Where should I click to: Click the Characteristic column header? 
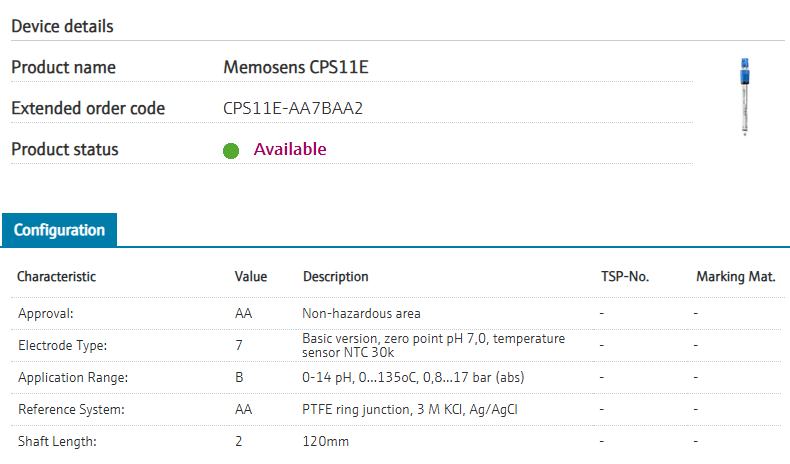pyautogui.click(x=57, y=276)
